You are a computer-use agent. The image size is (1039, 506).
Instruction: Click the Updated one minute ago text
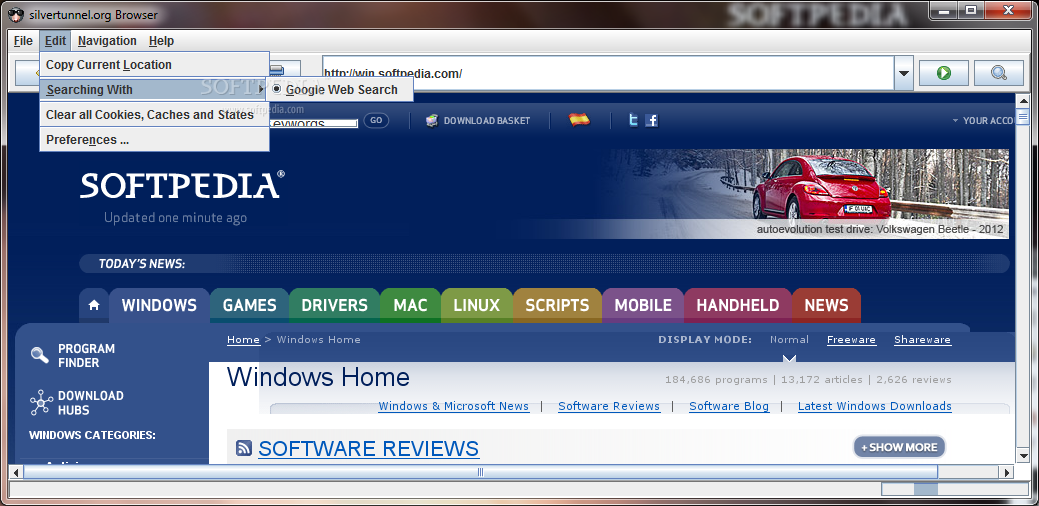point(175,217)
